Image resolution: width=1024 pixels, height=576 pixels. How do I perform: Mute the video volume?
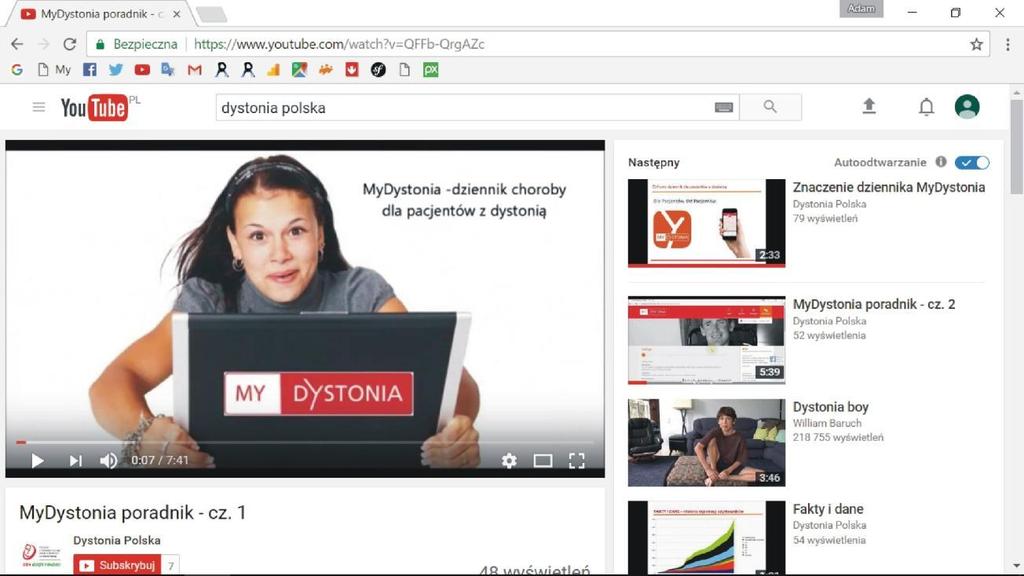pos(108,461)
